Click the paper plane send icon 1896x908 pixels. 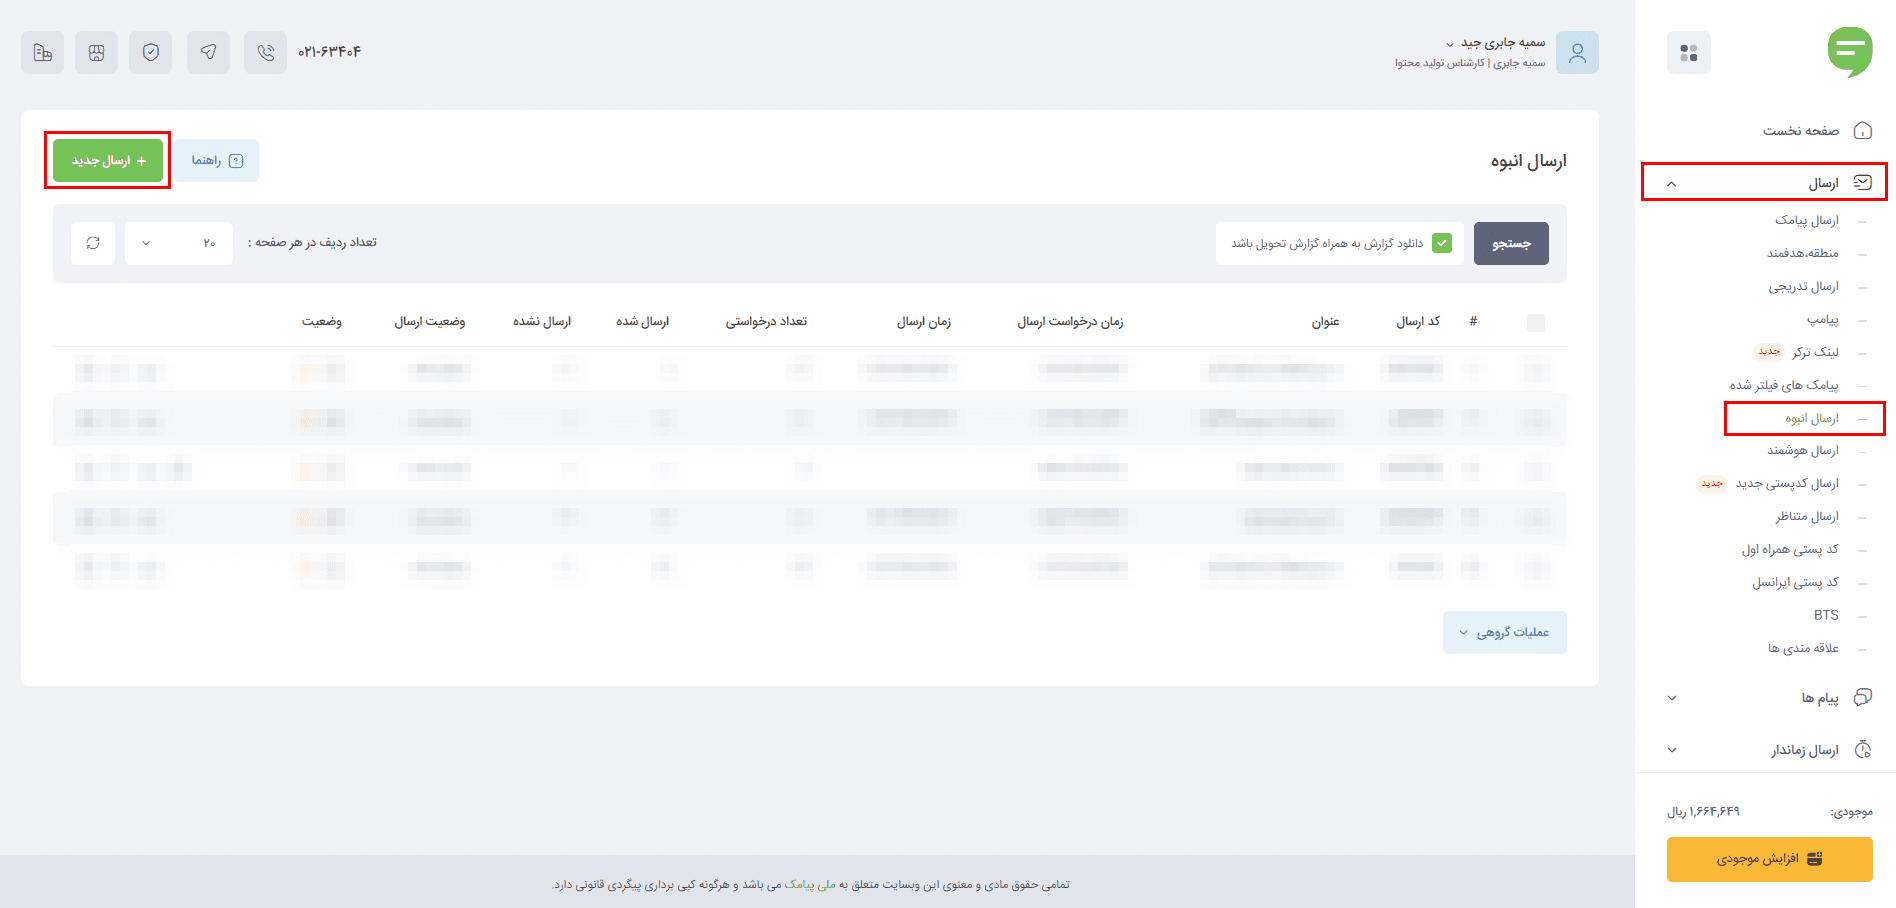pyautogui.click(x=208, y=52)
